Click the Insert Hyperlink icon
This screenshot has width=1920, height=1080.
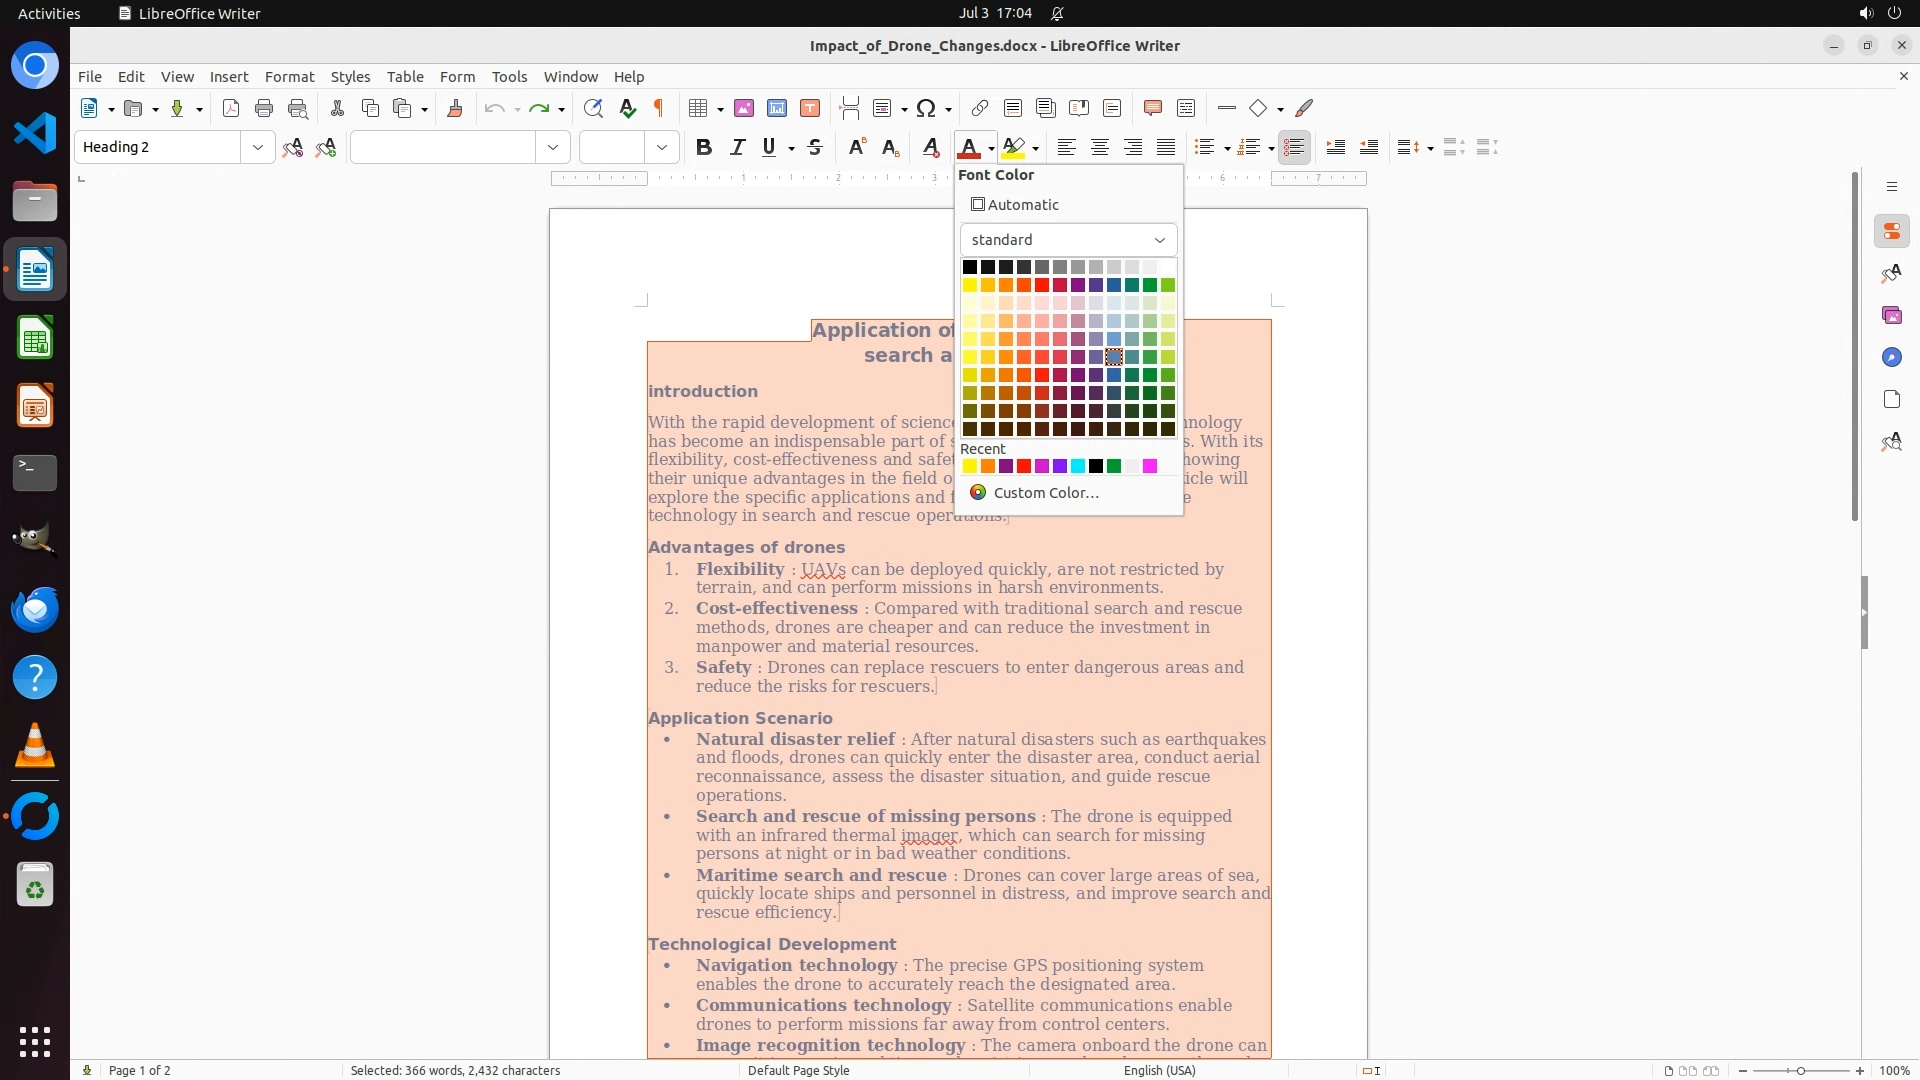coord(980,108)
